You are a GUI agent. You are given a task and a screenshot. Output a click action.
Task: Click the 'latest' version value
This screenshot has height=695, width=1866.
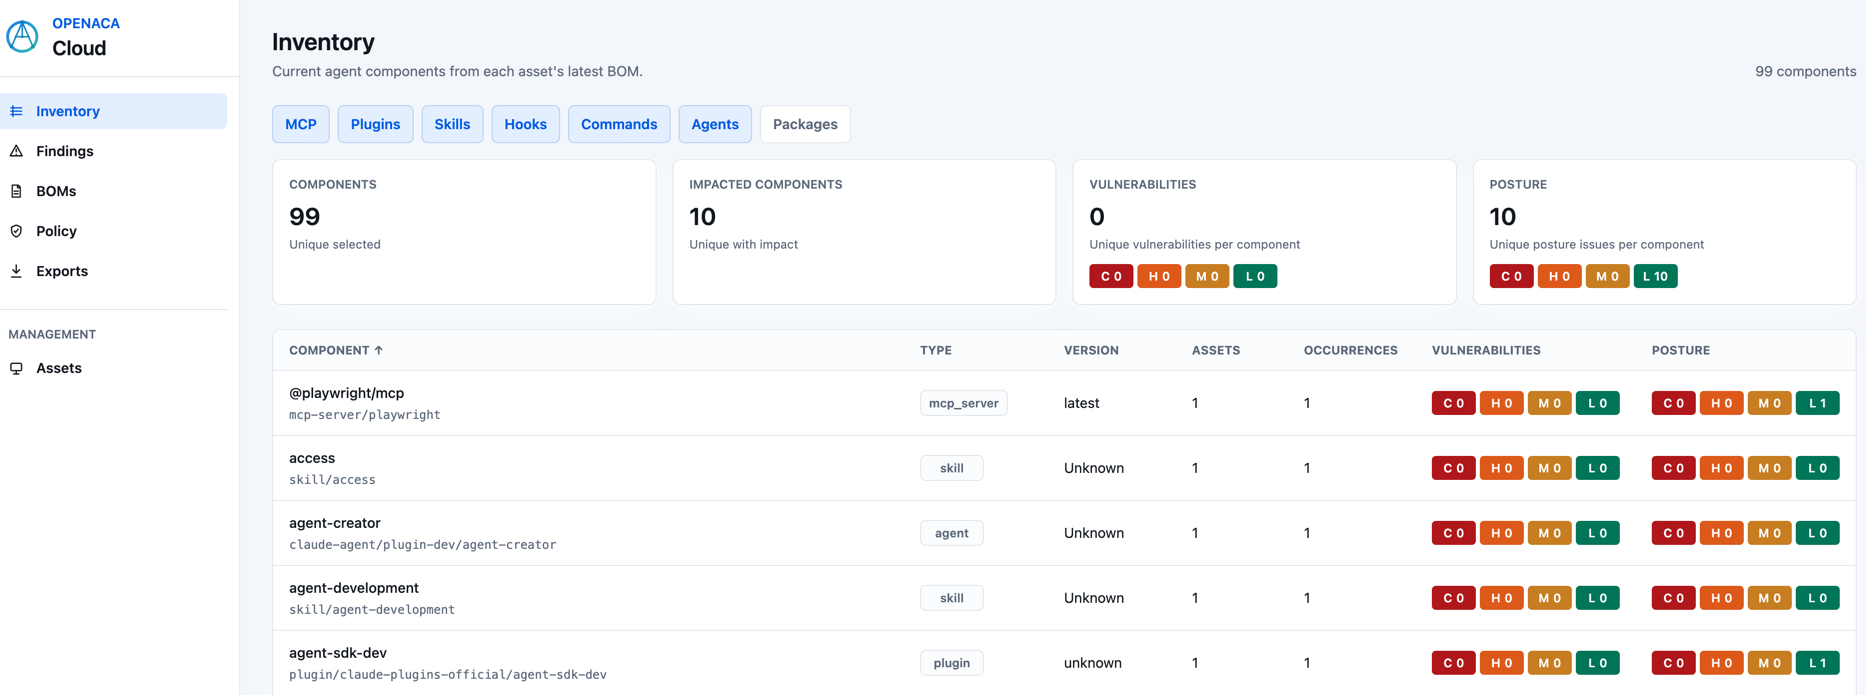[x=1081, y=403]
